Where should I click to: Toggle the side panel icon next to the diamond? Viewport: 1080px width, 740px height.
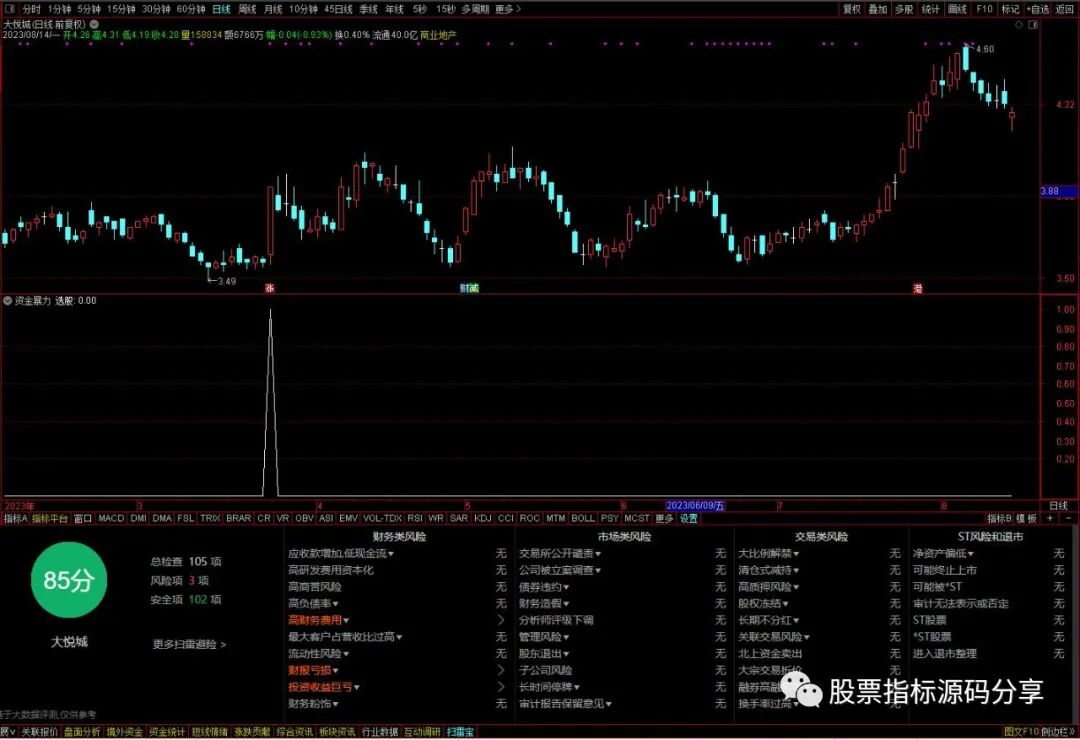tap(1032, 25)
